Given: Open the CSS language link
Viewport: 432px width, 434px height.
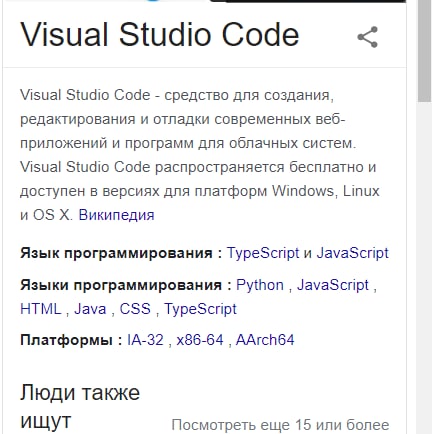Looking at the screenshot, I should (x=135, y=309).
